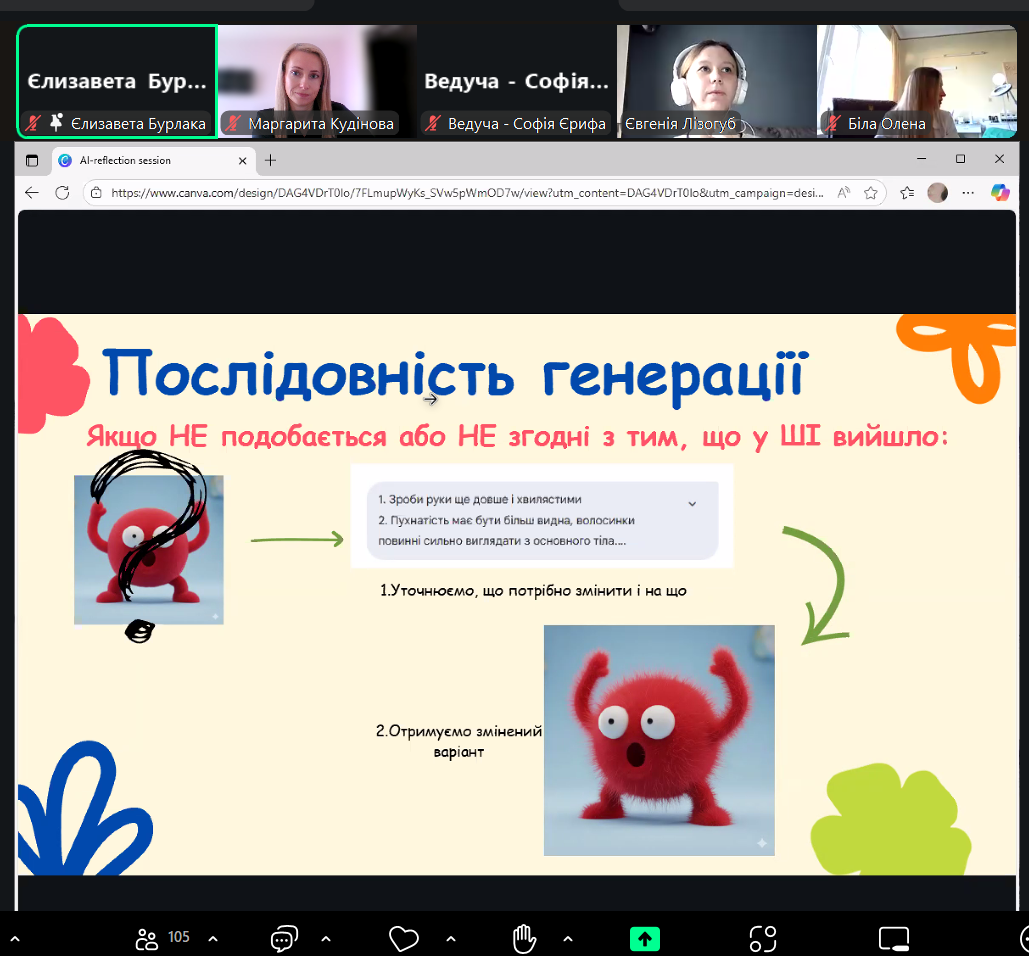
Task: Expand the chat options chevron
Action: coord(326,938)
